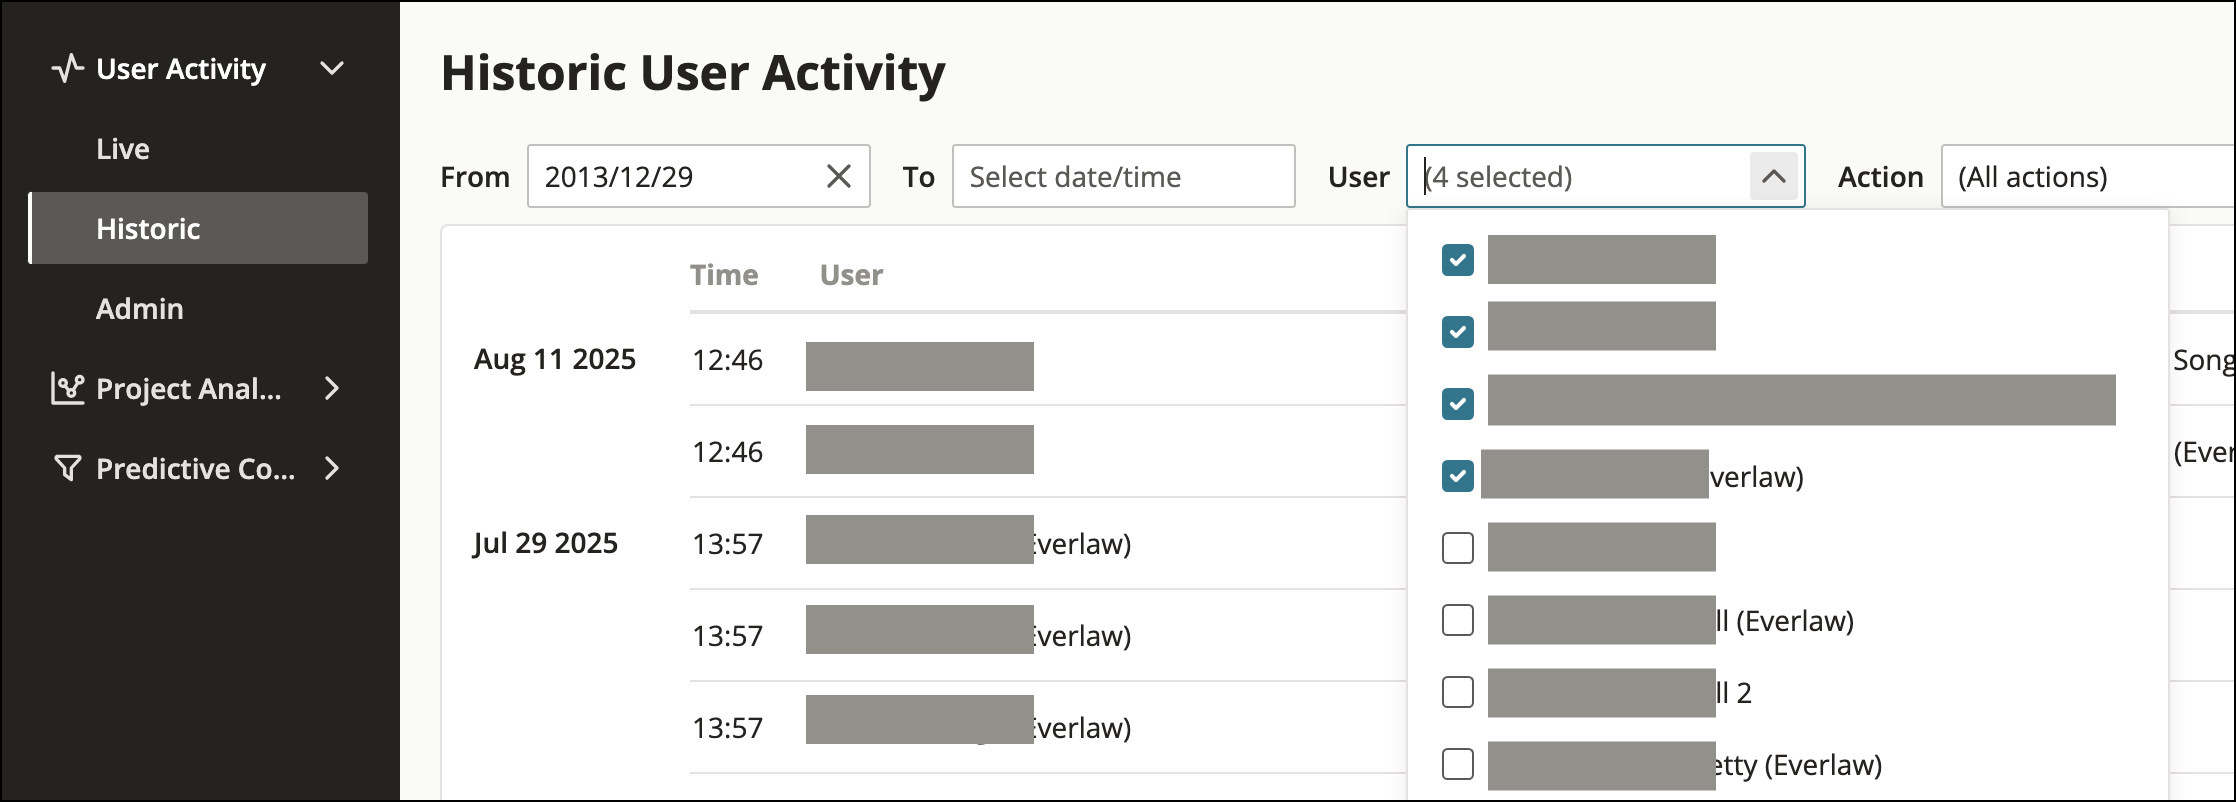Viewport: 2236px width, 802px height.
Task: Click the User Activity pulse icon
Action: [67, 69]
